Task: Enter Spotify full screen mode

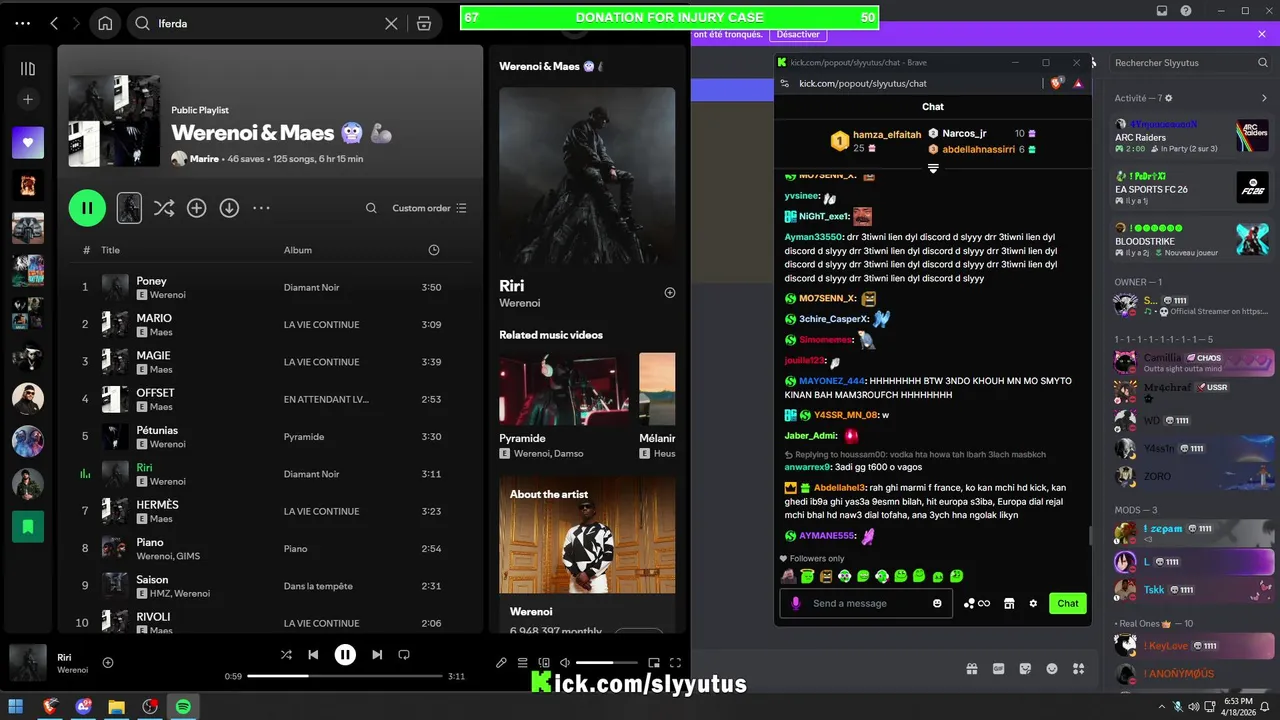Action: click(675, 662)
